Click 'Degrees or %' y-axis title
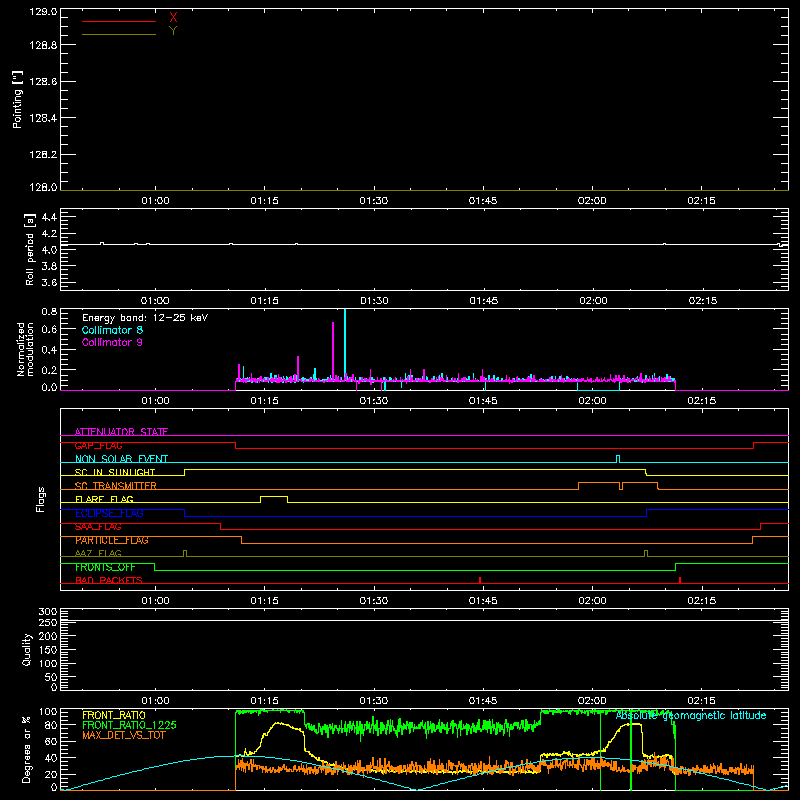 tap(27, 749)
